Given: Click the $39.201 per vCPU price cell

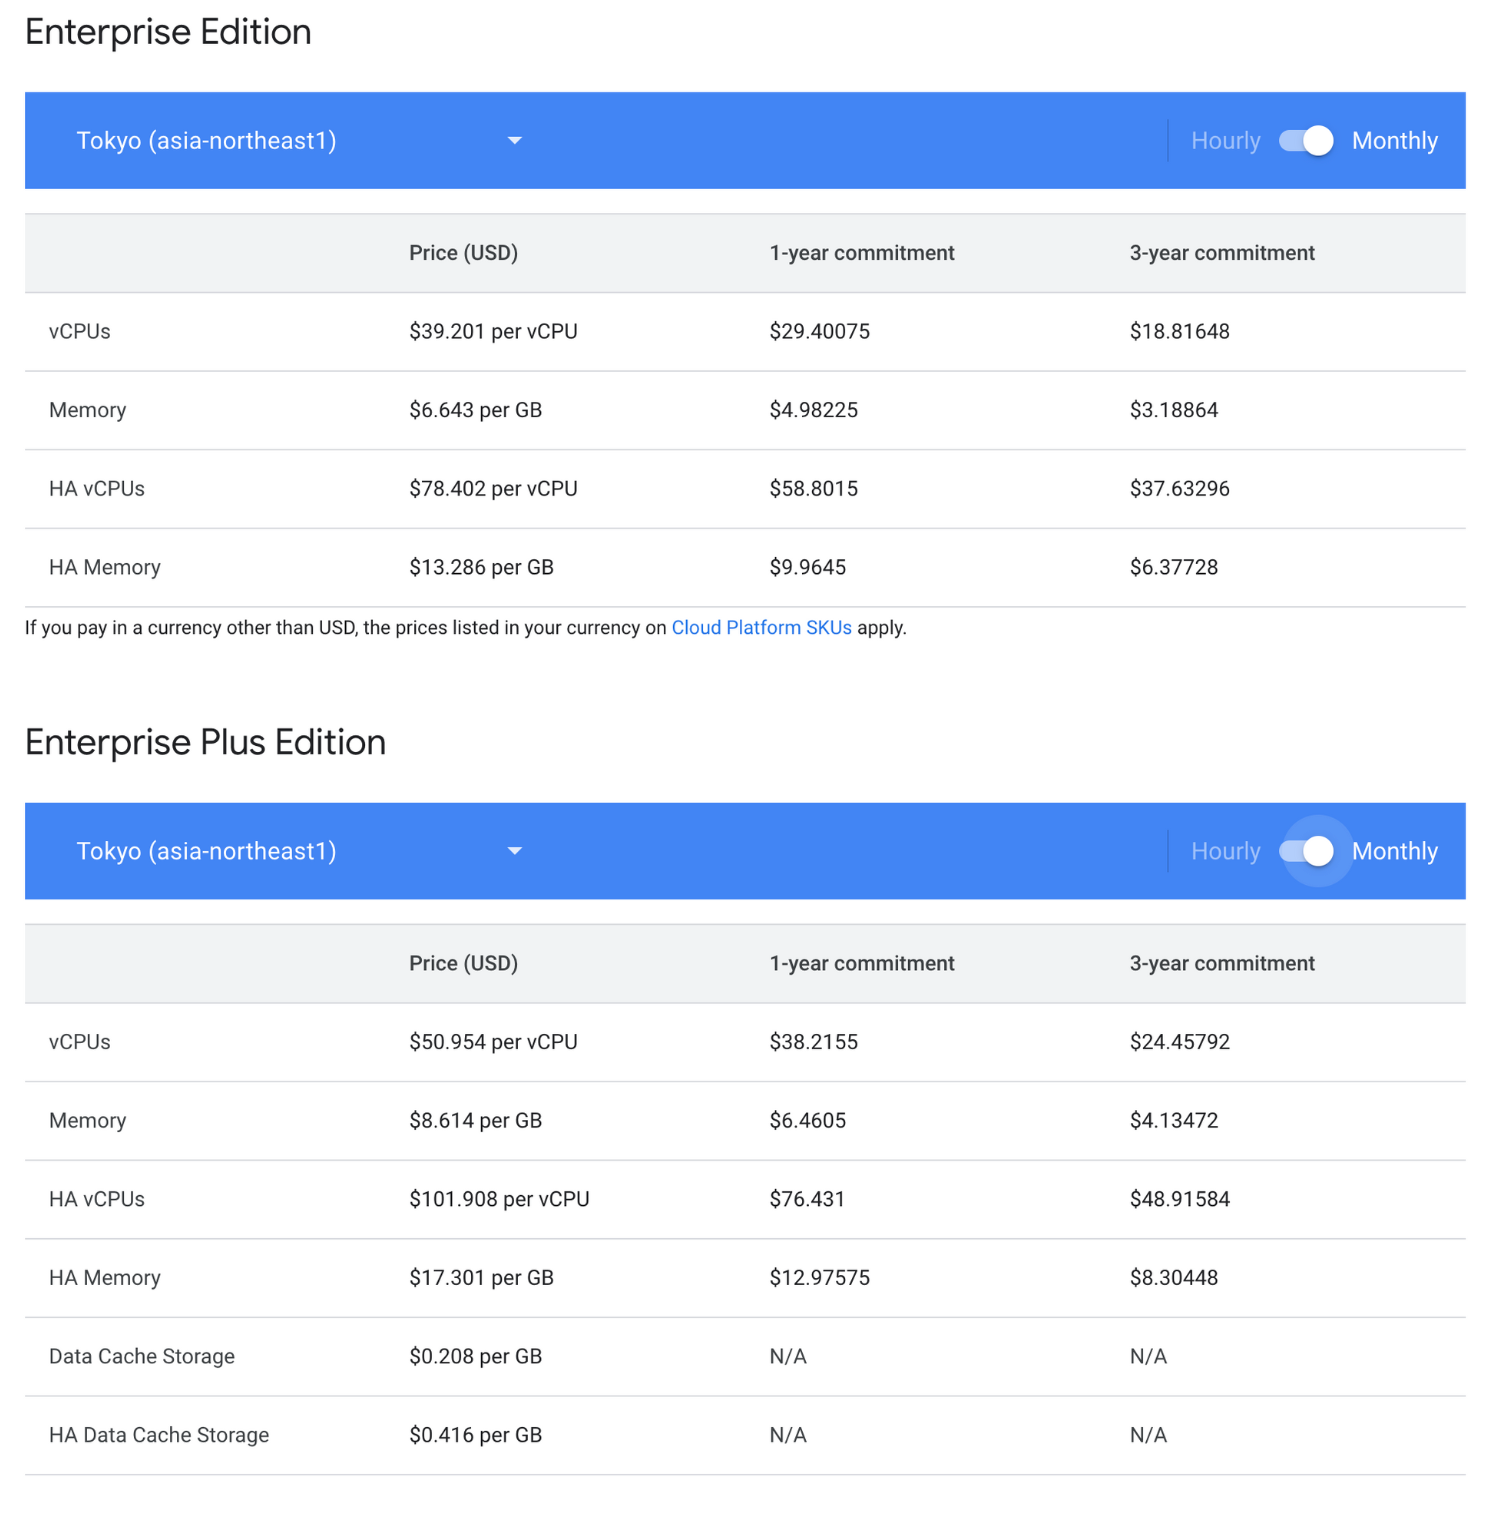Looking at the screenshot, I should tap(493, 331).
